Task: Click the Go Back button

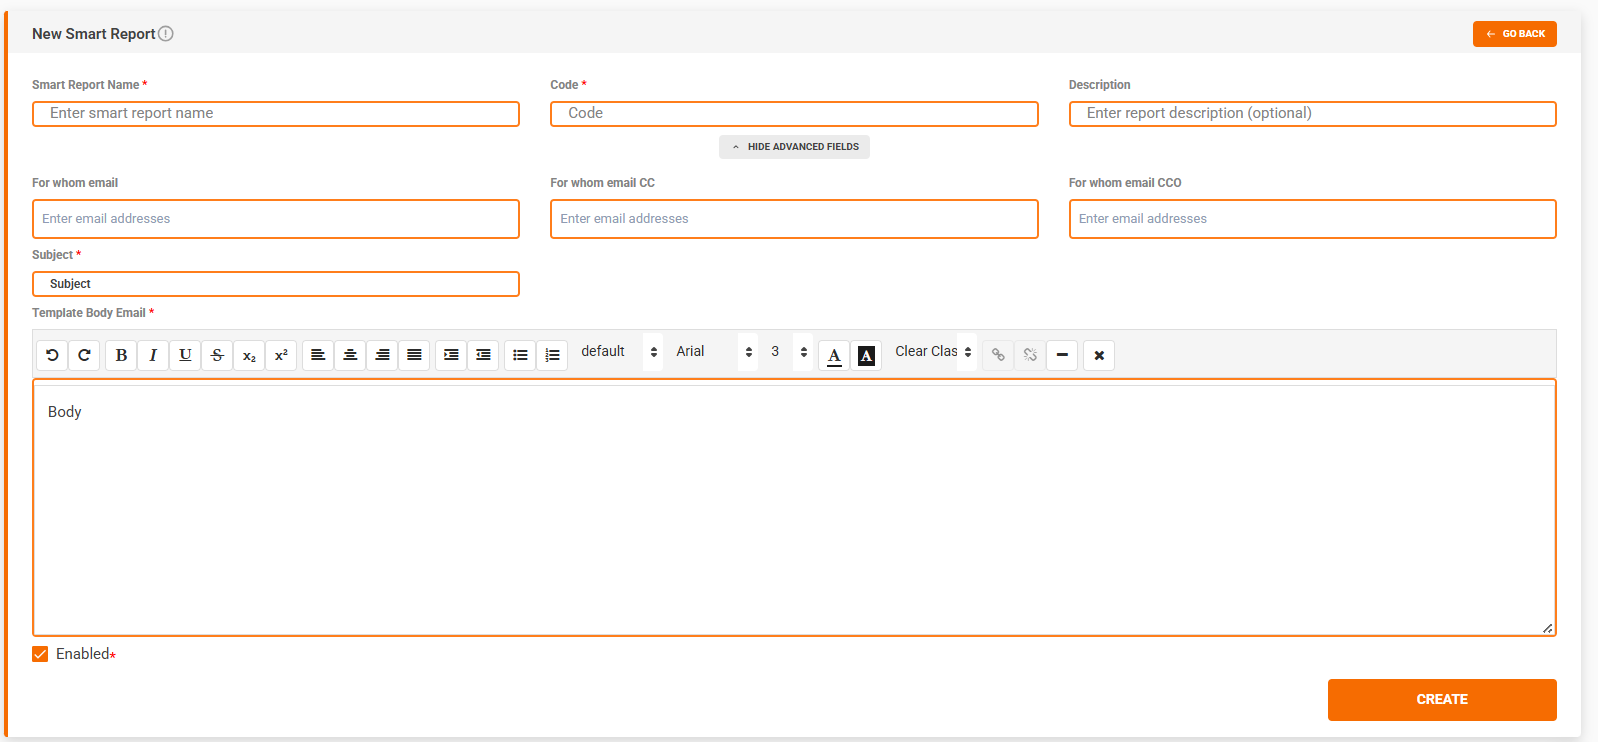Action: click(1514, 34)
